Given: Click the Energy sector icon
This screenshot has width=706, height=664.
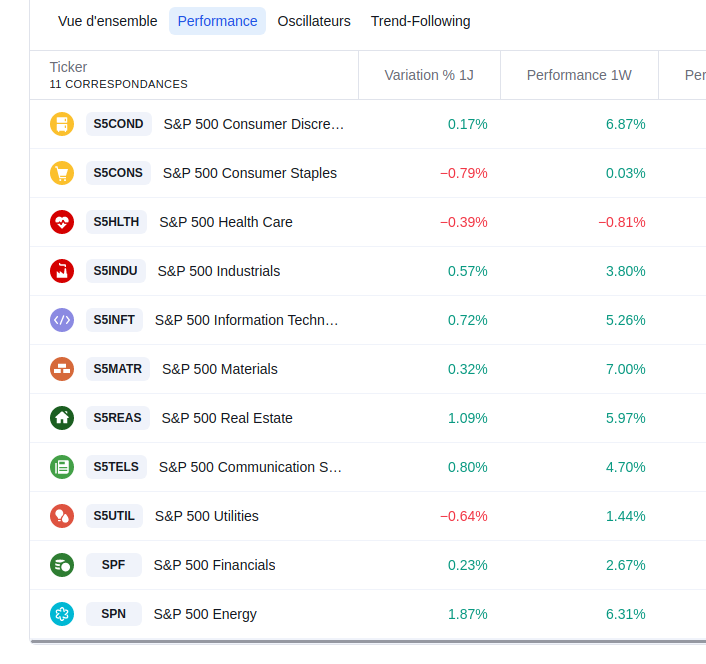Looking at the screenshot, I should (62, 614).
